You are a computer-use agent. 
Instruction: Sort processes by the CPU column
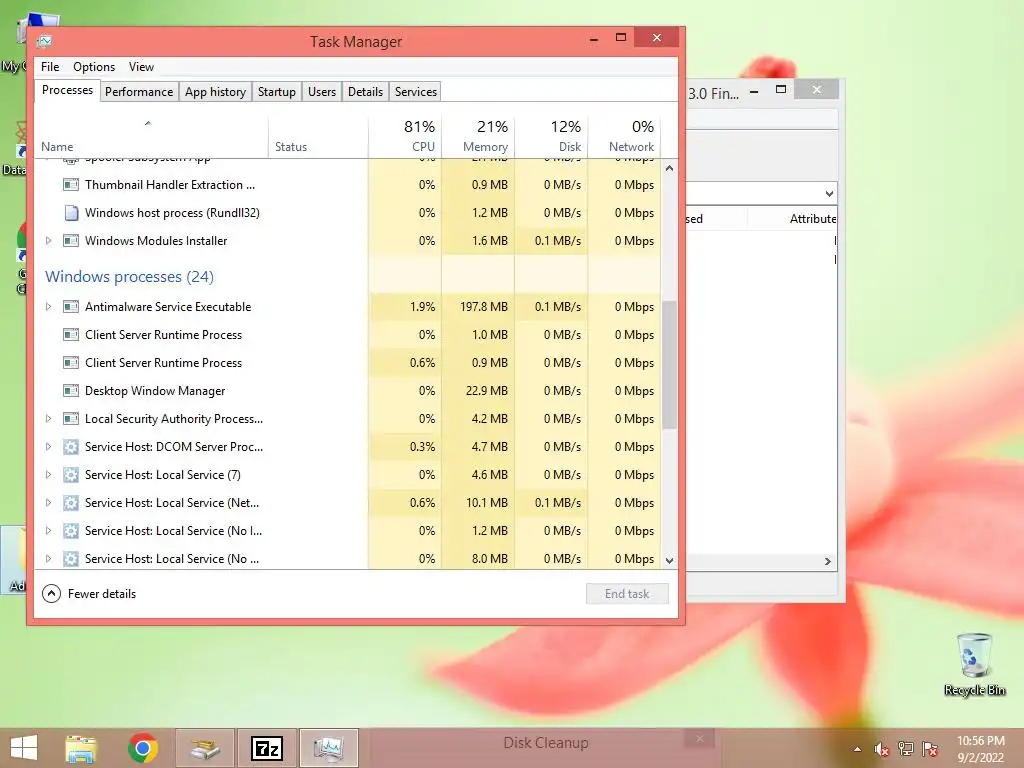[405, 136]
